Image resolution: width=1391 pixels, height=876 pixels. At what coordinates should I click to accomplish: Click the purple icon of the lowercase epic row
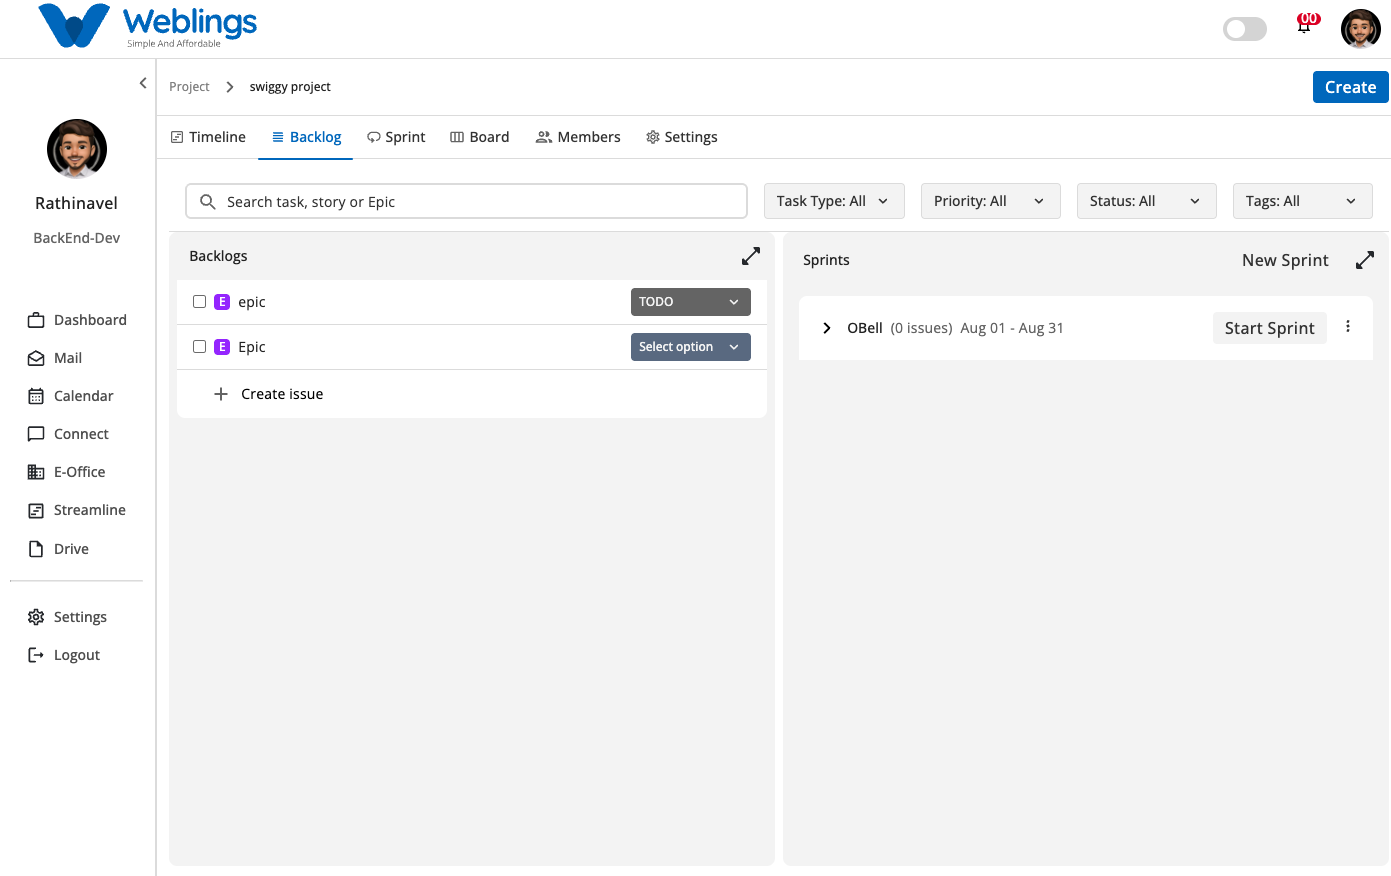[222, 302]
